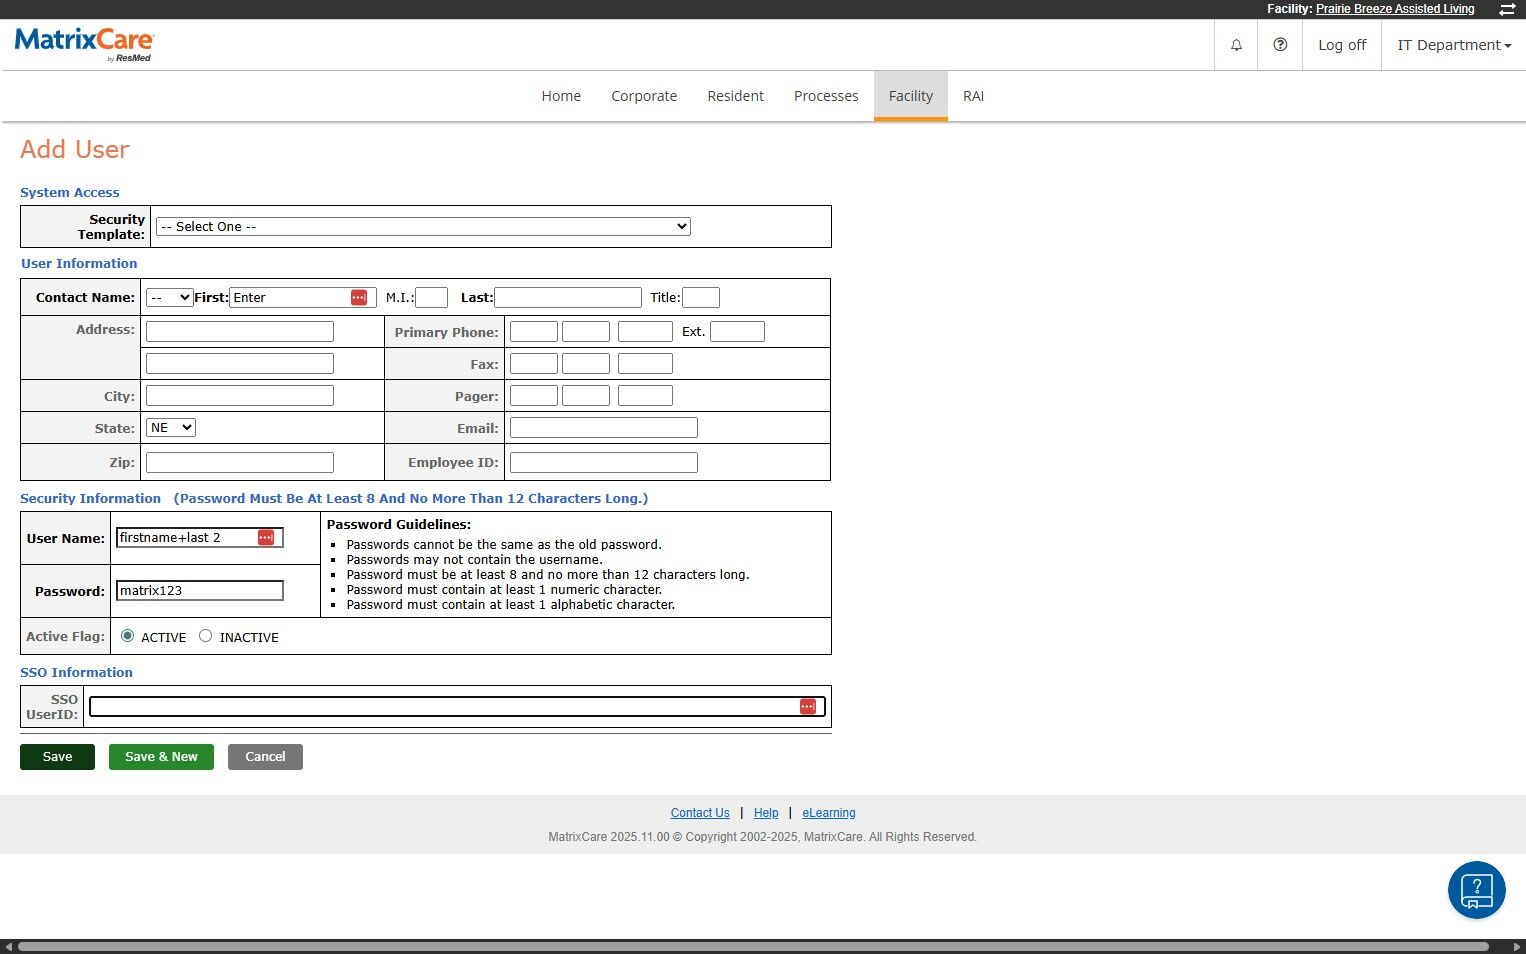Viewport: 1526px width, 954px height.
Task: Go to MatrixCare logo home
Action: tap(84, 44)
